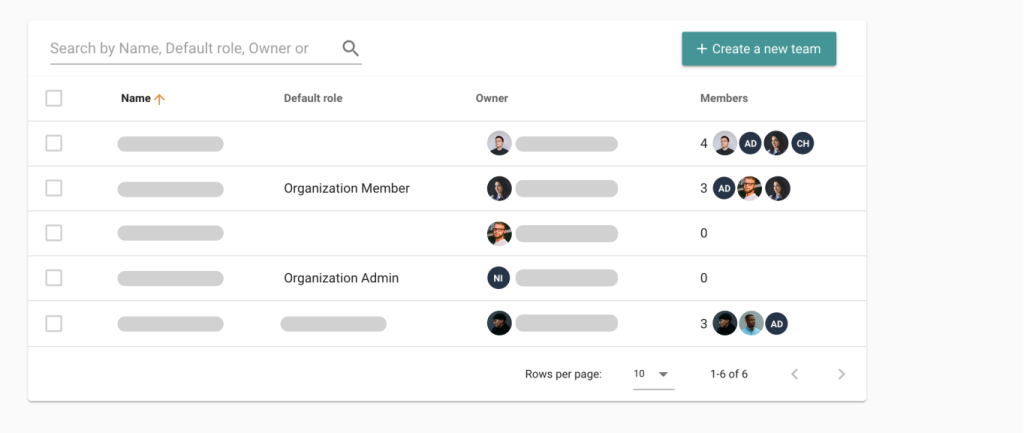This screenshot has width=1024, height=433.
Task: Check the first team row checkbox
Action: 54,143
